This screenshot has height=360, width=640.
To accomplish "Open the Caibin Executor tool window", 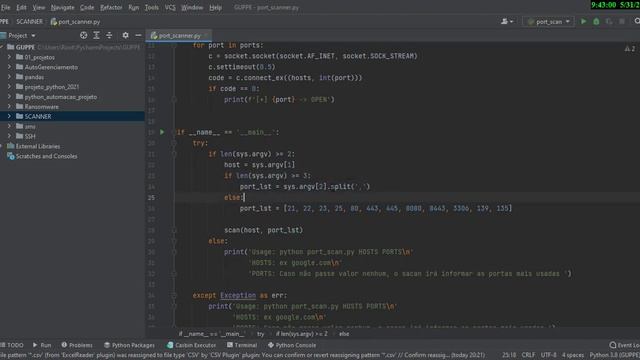I will [x=191, y=345].
